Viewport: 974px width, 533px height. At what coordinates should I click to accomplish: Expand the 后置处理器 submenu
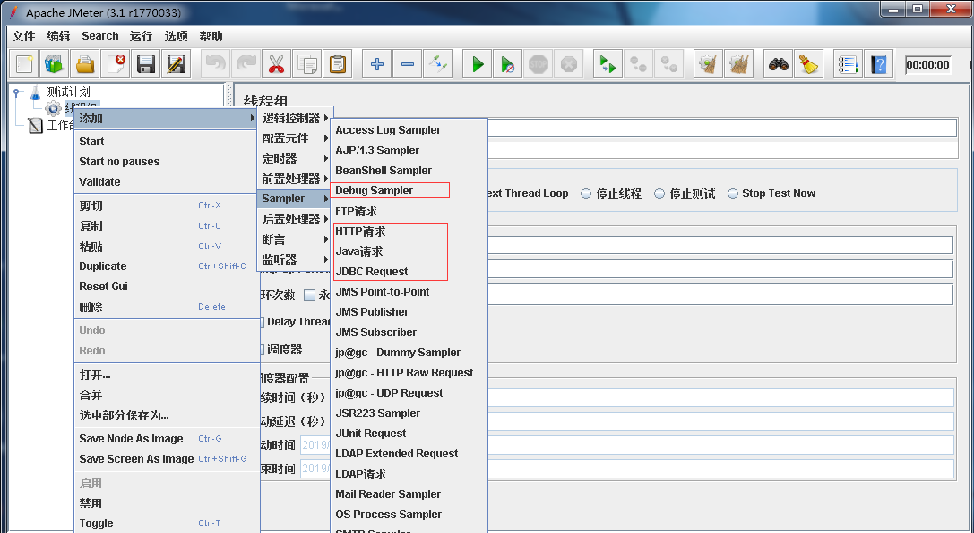(294, 219)
